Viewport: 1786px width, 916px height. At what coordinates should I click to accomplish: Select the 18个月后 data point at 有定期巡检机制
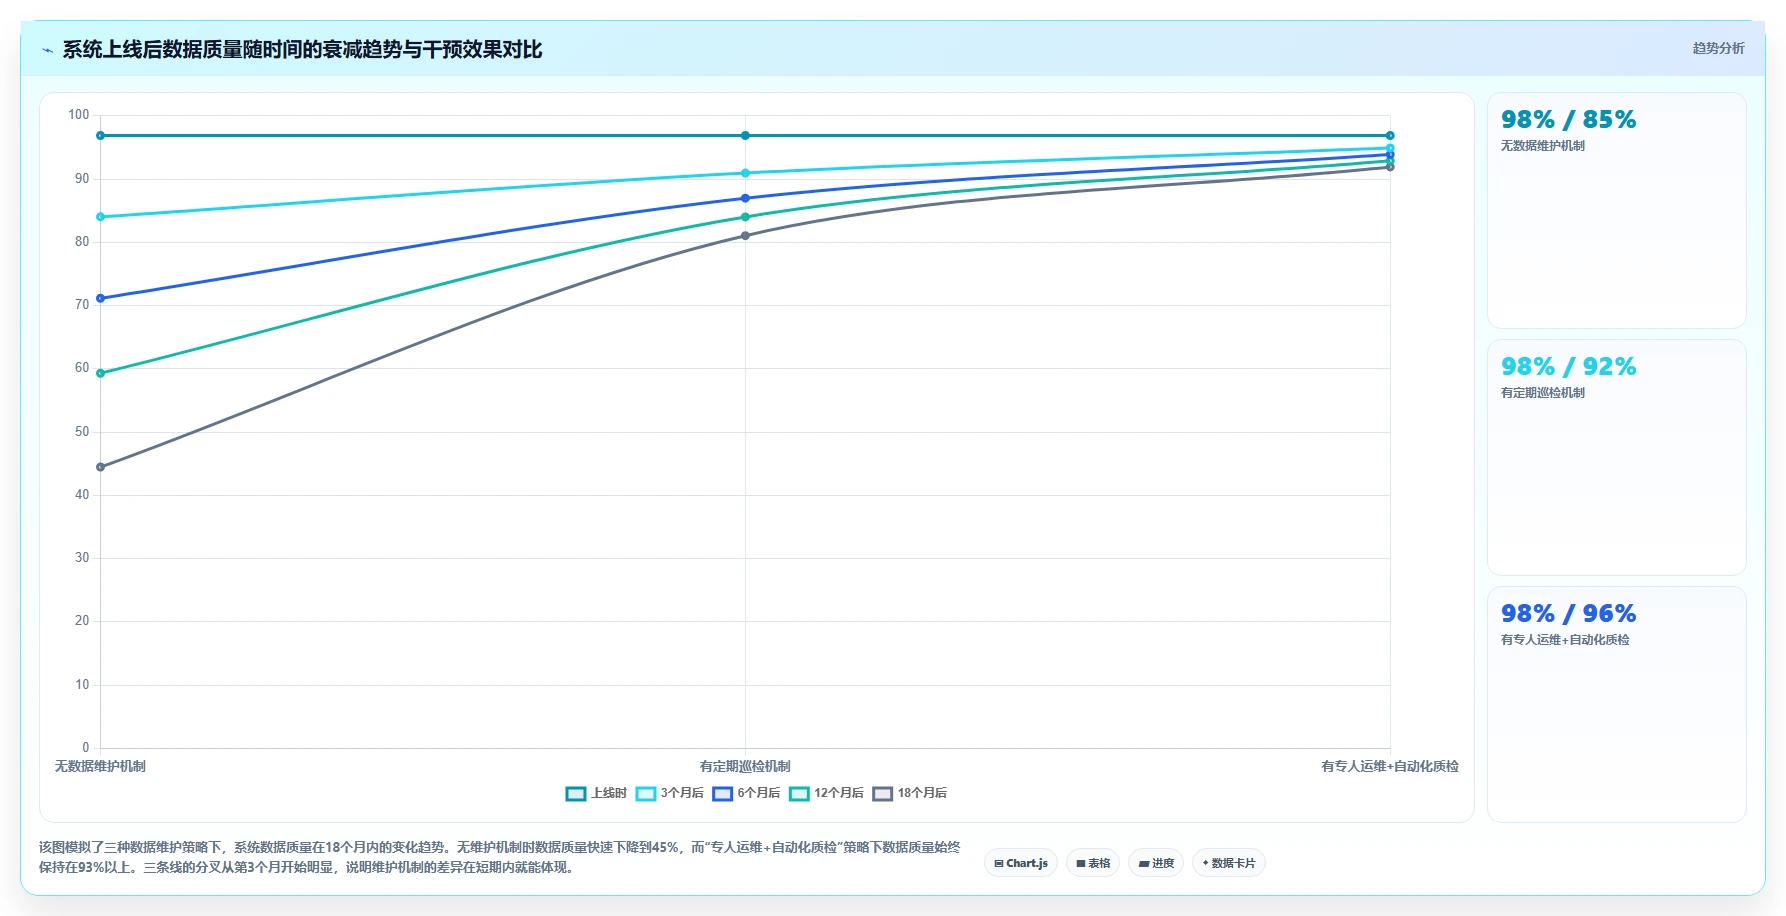coord(745,236)
